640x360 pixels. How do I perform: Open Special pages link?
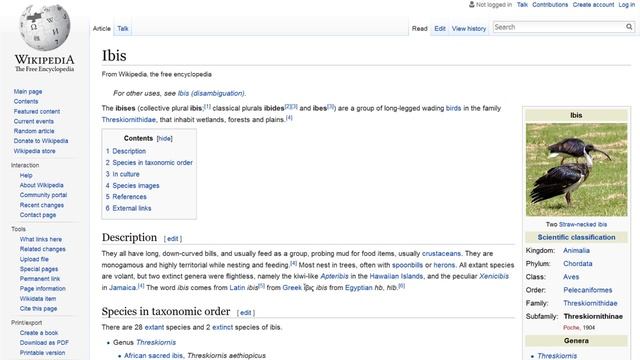point(39,269)
